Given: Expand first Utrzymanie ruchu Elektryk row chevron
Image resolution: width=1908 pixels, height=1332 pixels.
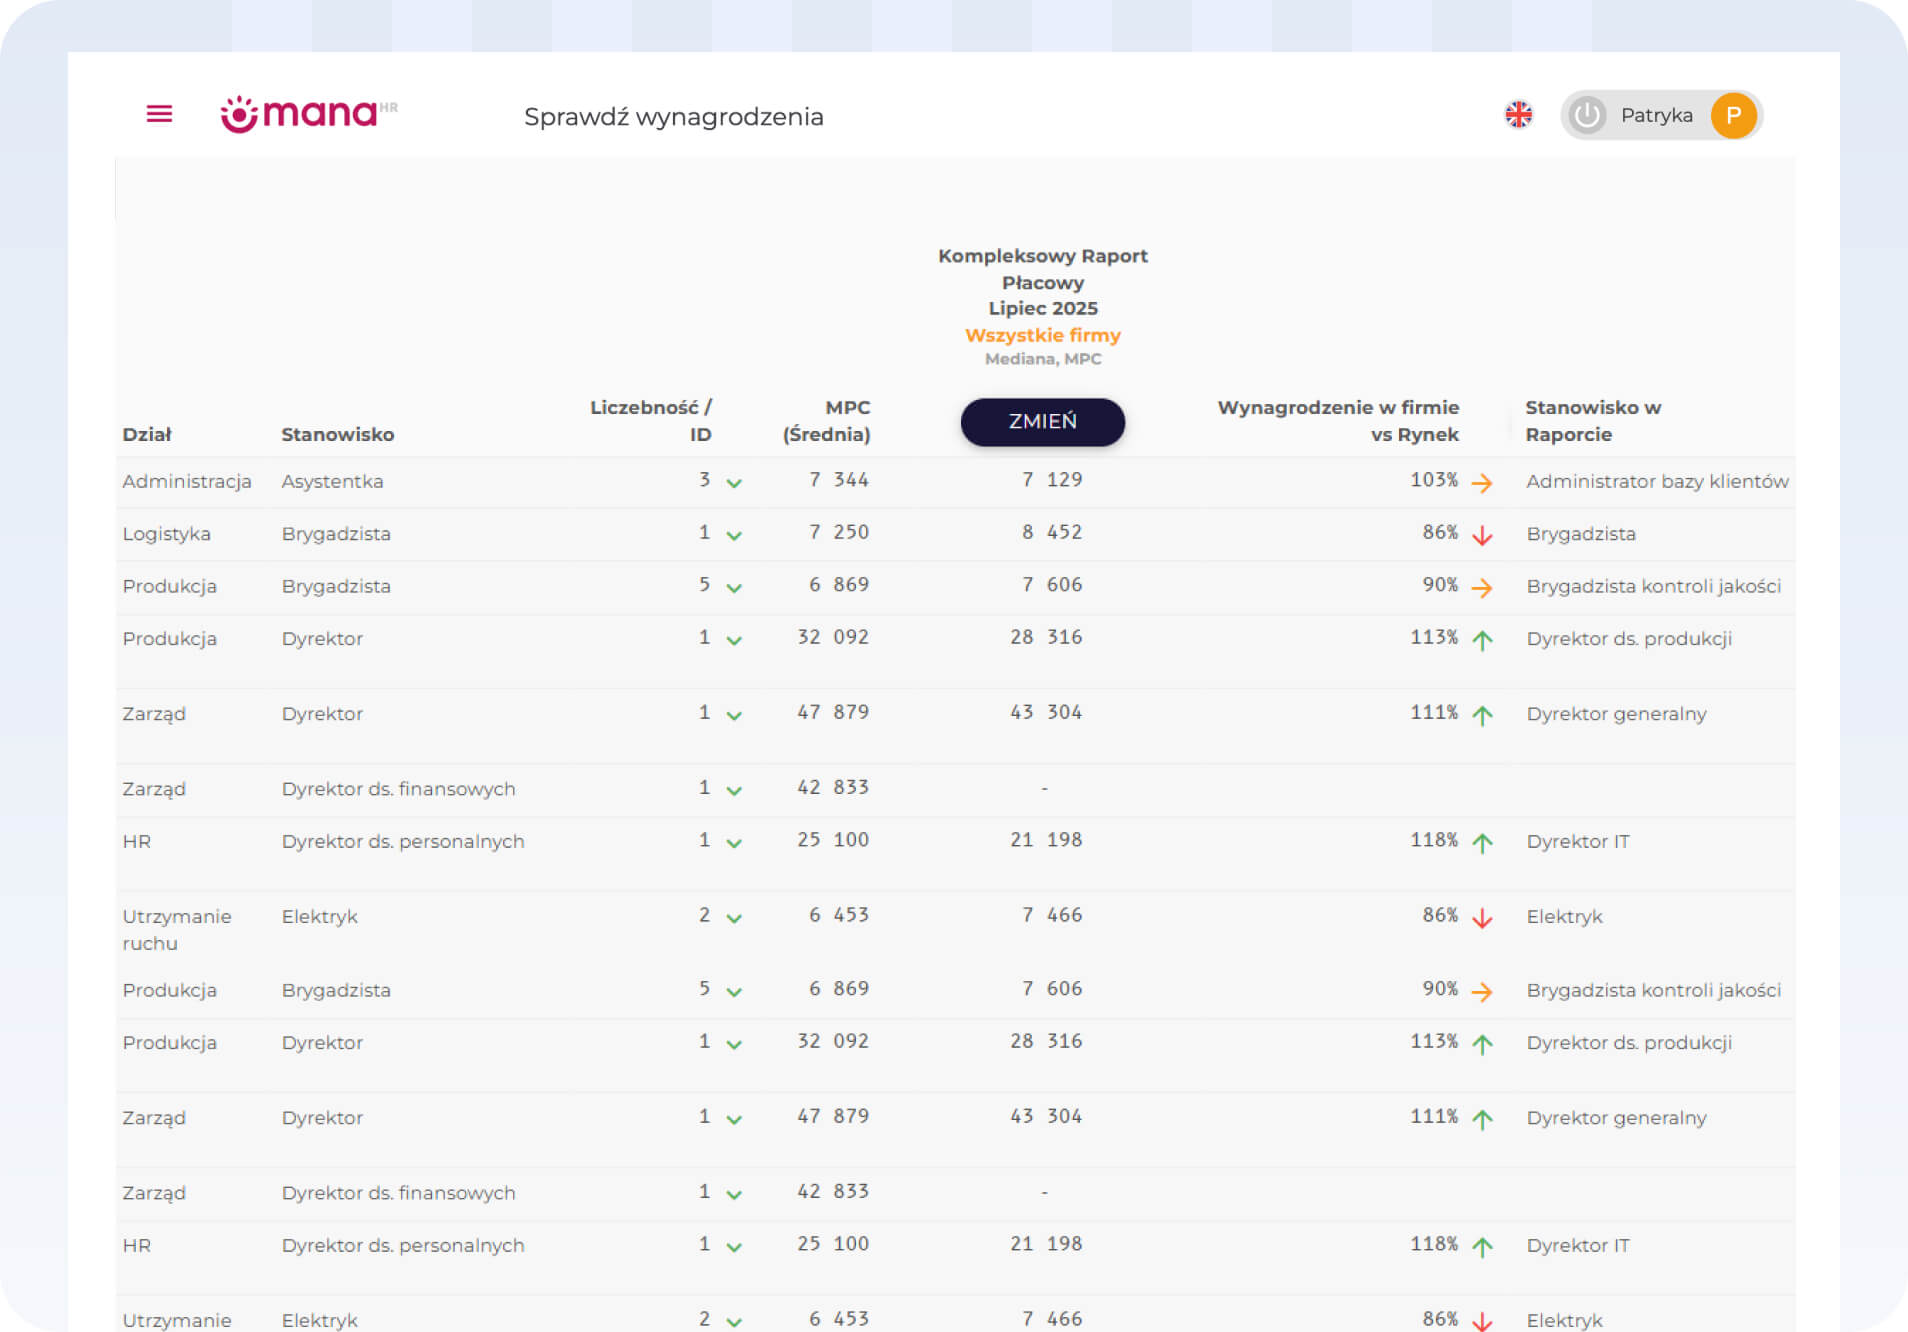Looking at the screenshot, I should [x=734, y=918].
